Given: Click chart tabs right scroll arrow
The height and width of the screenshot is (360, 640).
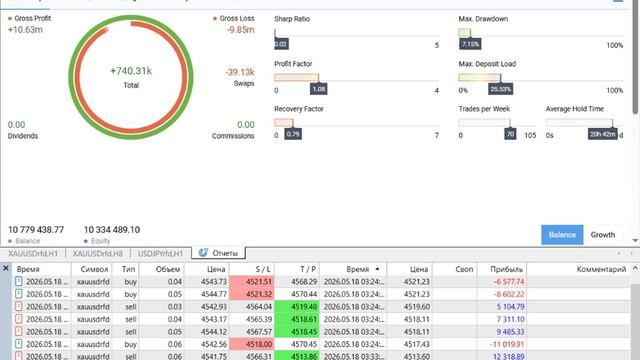Looking at the screenshot, I should click(x=631, y=253).
